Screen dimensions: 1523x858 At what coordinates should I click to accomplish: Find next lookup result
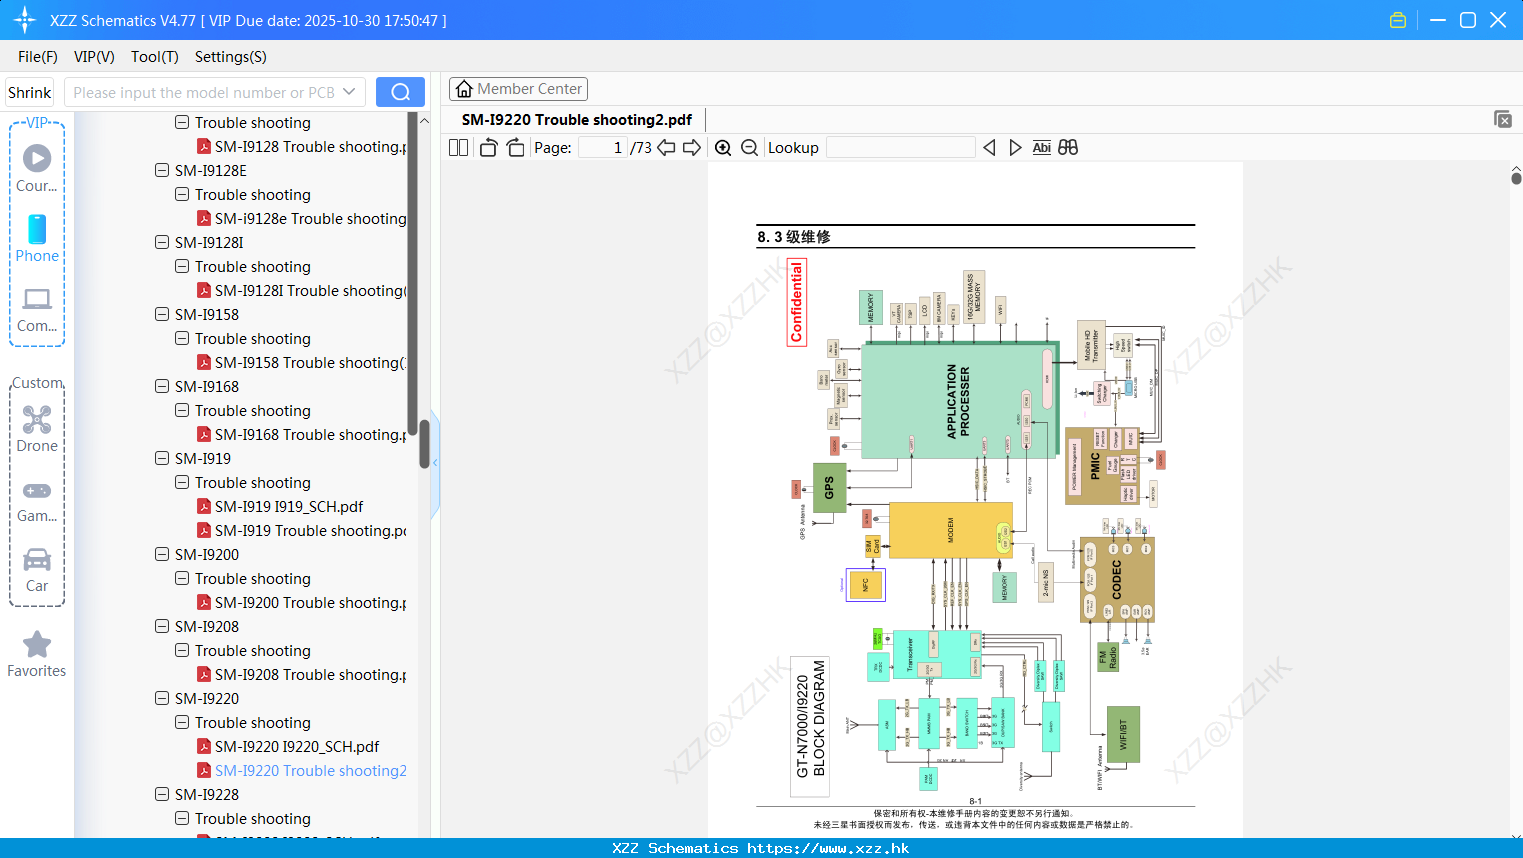1015,147
